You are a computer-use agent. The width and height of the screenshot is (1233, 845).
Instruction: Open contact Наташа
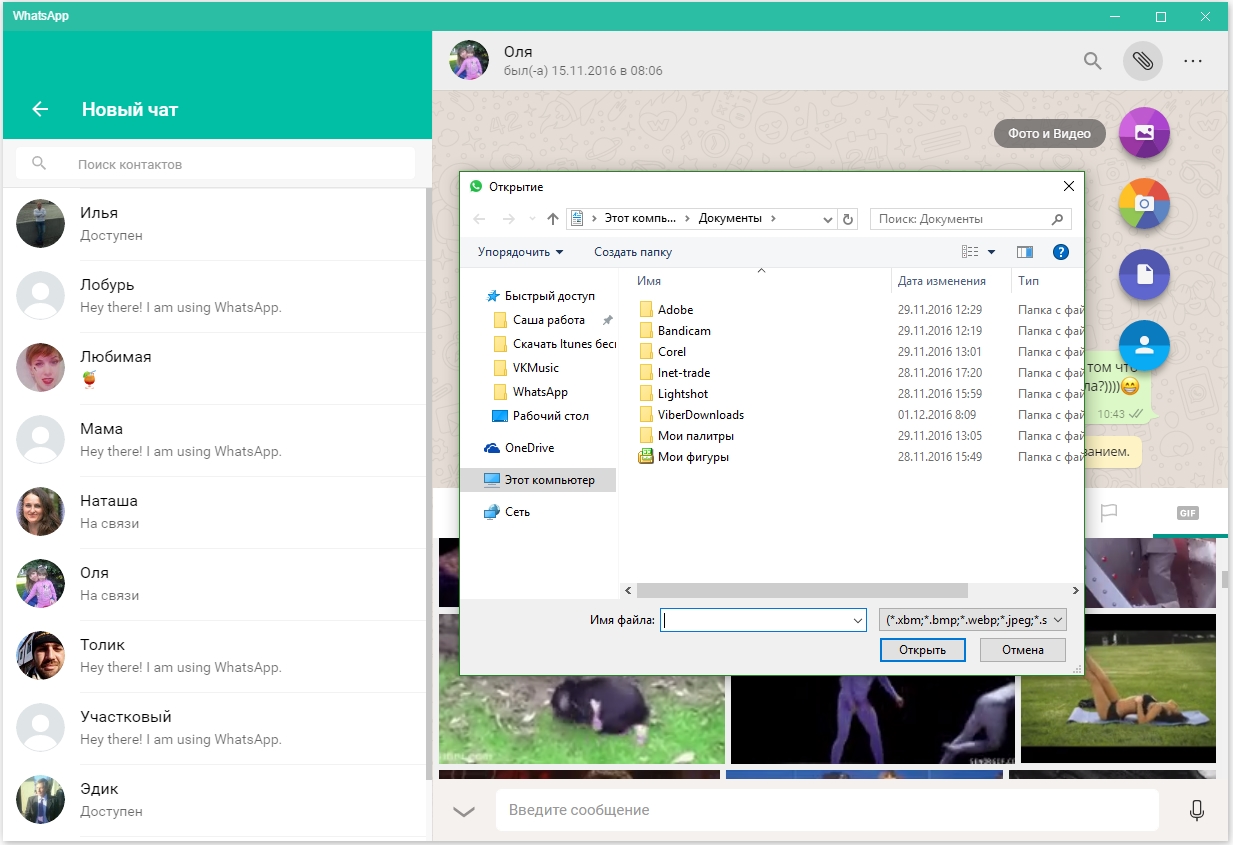pos(215,512)
